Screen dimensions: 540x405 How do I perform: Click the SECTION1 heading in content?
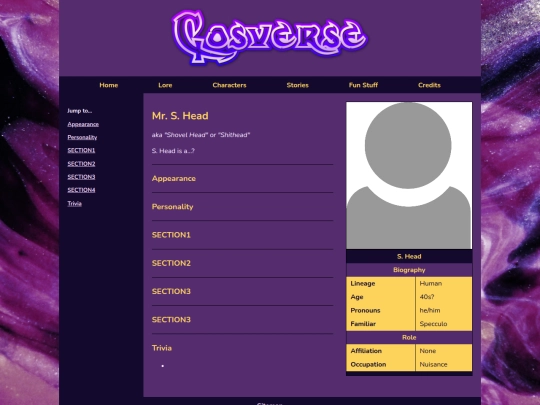[x=171, y=235]
